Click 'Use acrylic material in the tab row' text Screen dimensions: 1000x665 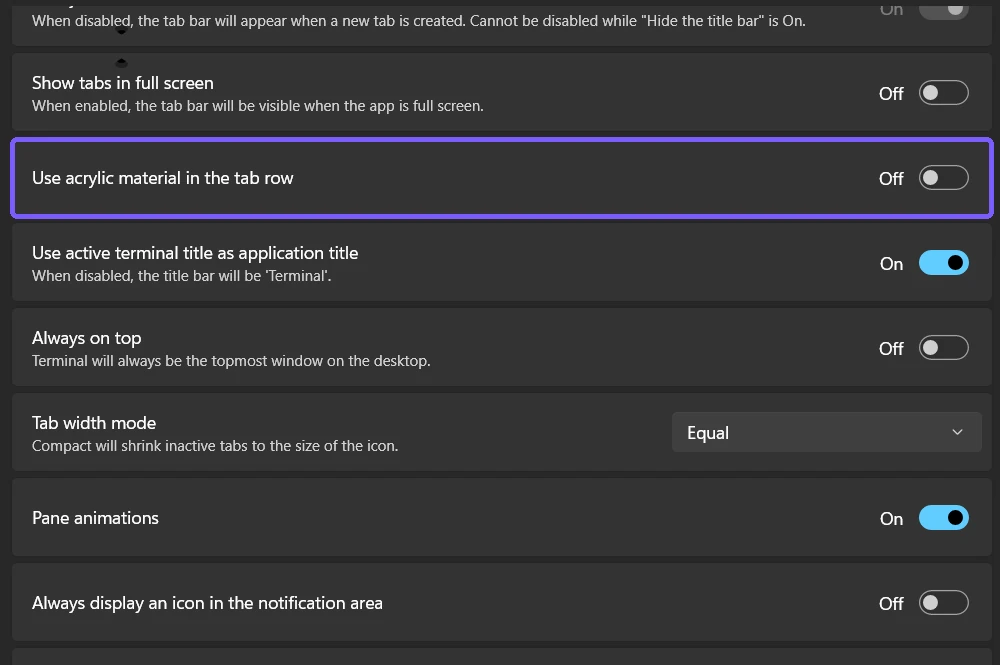point(163,178)
